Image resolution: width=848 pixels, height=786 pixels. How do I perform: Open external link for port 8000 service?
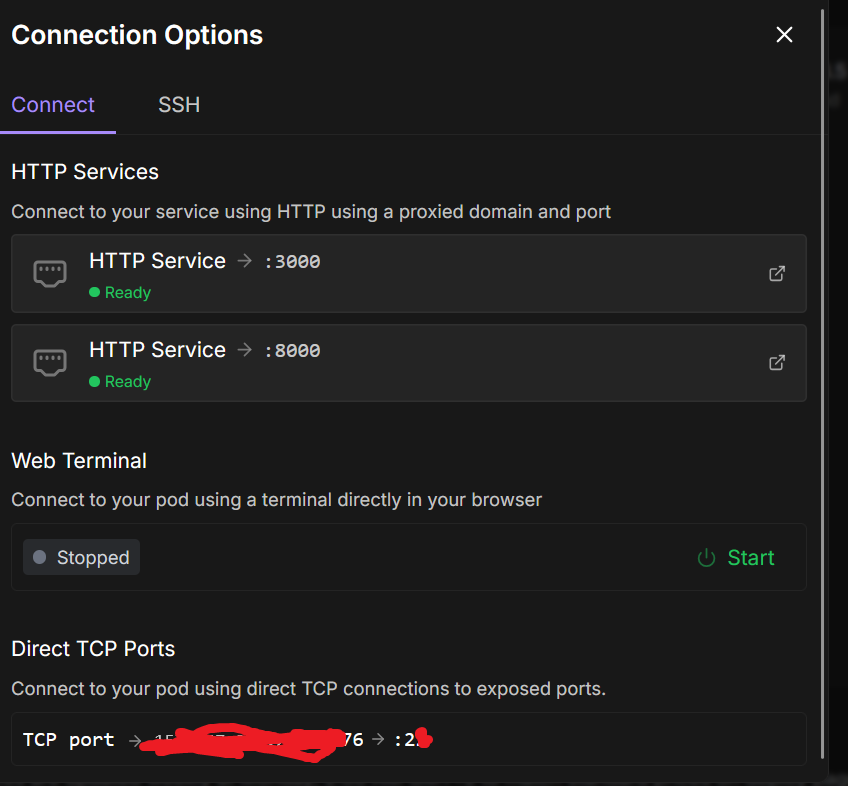tap(777, 362)
